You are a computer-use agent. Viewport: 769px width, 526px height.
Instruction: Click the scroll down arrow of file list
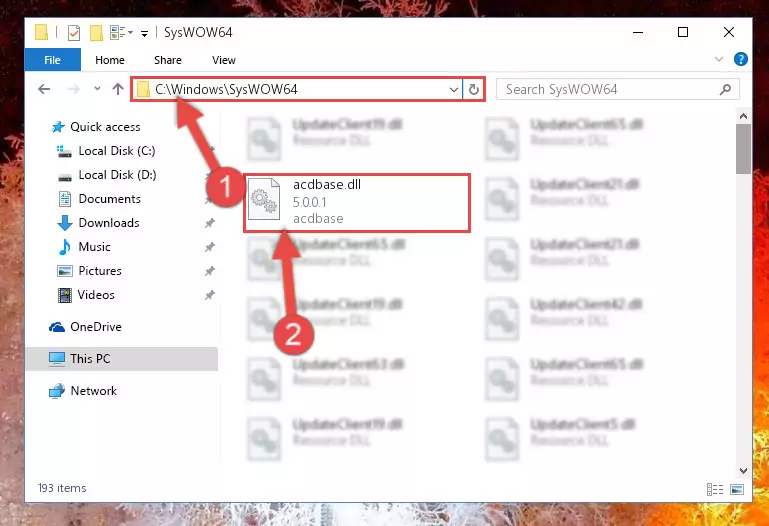[743, 471]
